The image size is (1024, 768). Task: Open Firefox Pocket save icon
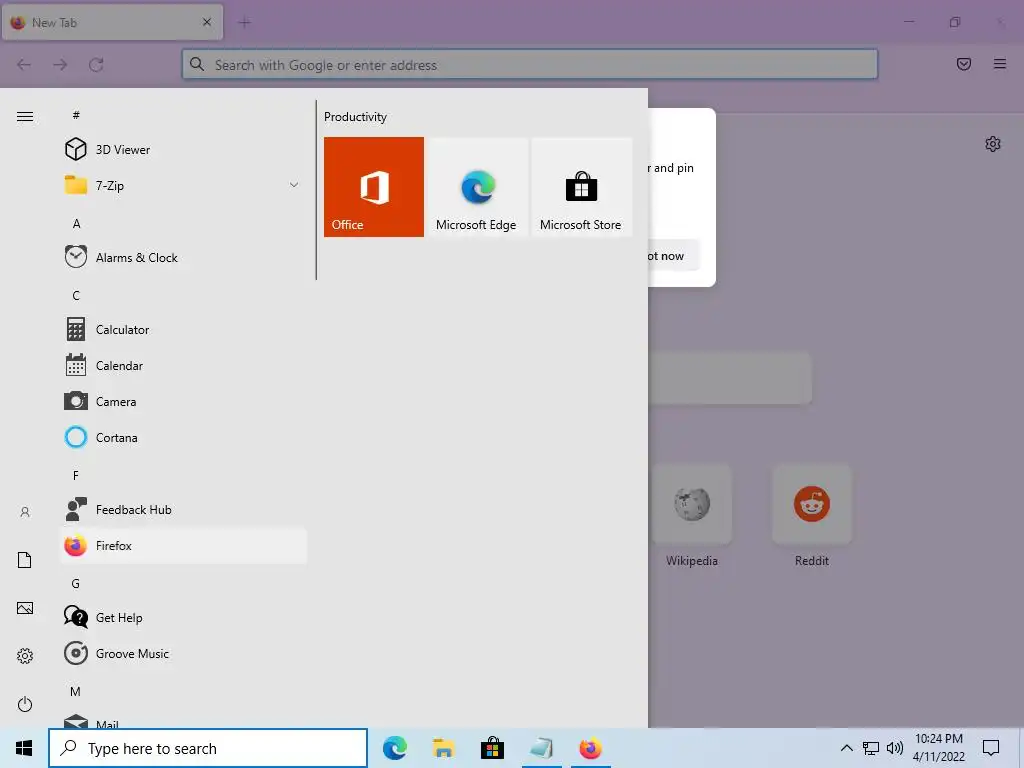coord(963,64)
